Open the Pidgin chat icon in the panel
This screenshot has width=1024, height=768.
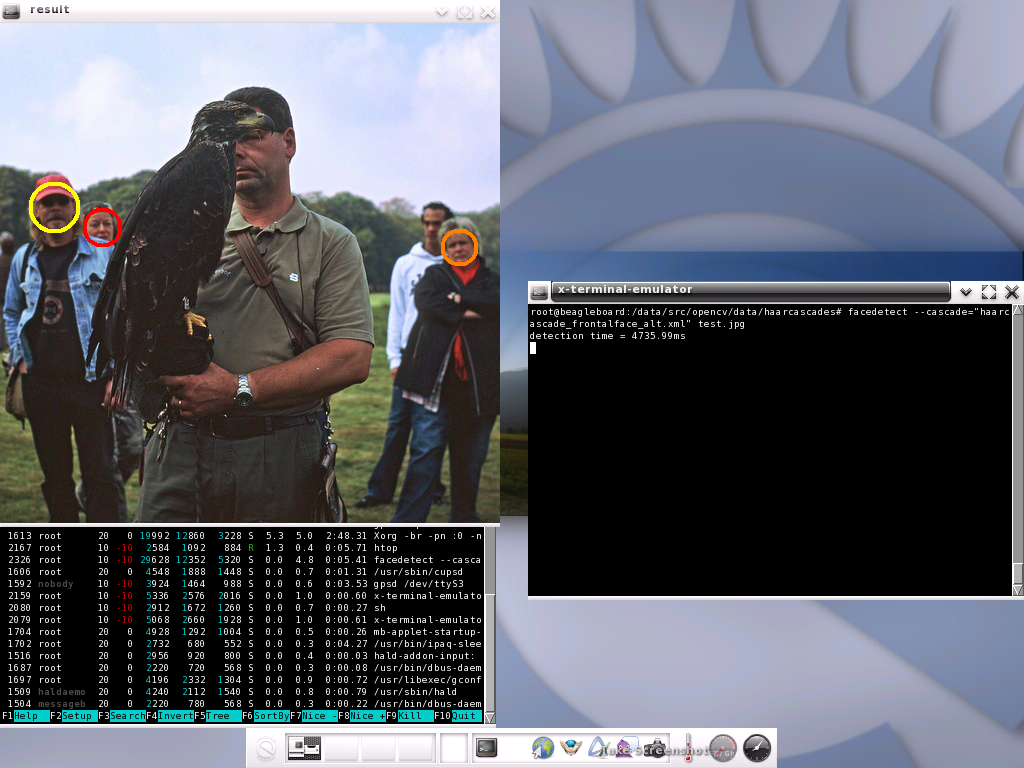pos(626,748)
